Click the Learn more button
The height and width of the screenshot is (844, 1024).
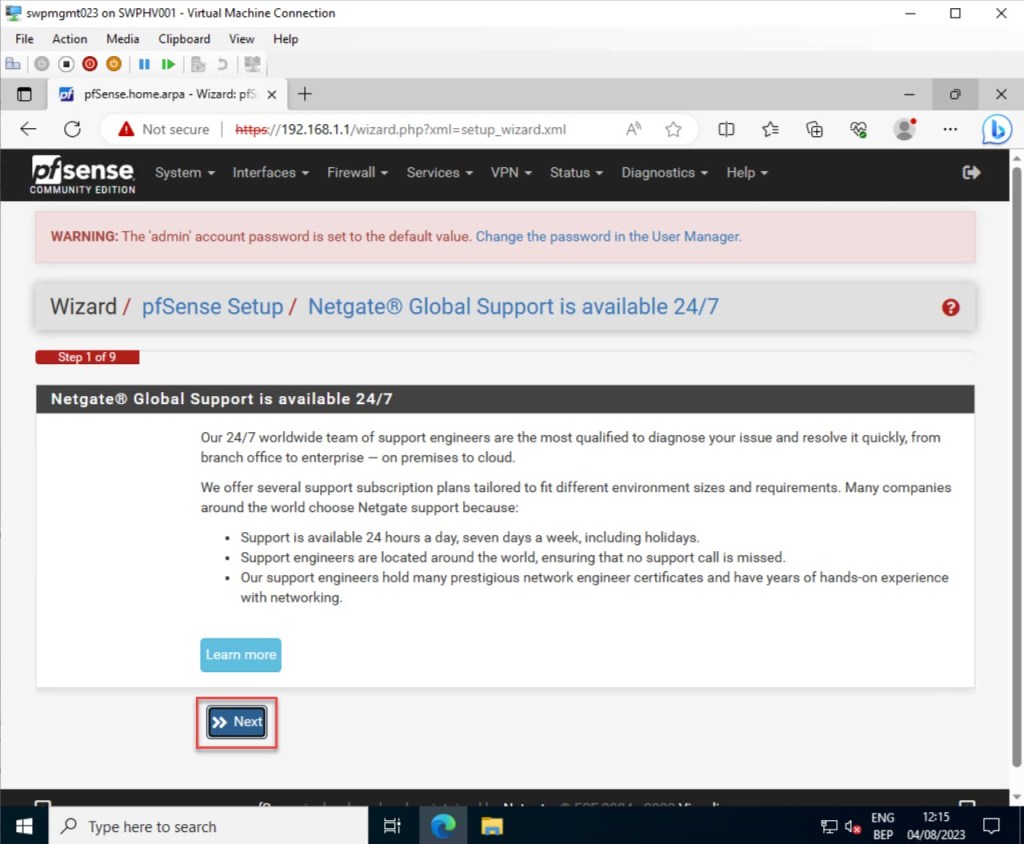click(240, 655)
